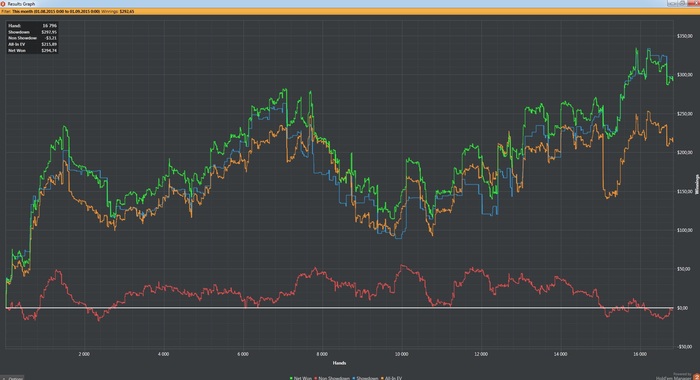Click the 12 000 hands axis label
The height and width of the screenshot is (380, 700).
pos(481,354)
